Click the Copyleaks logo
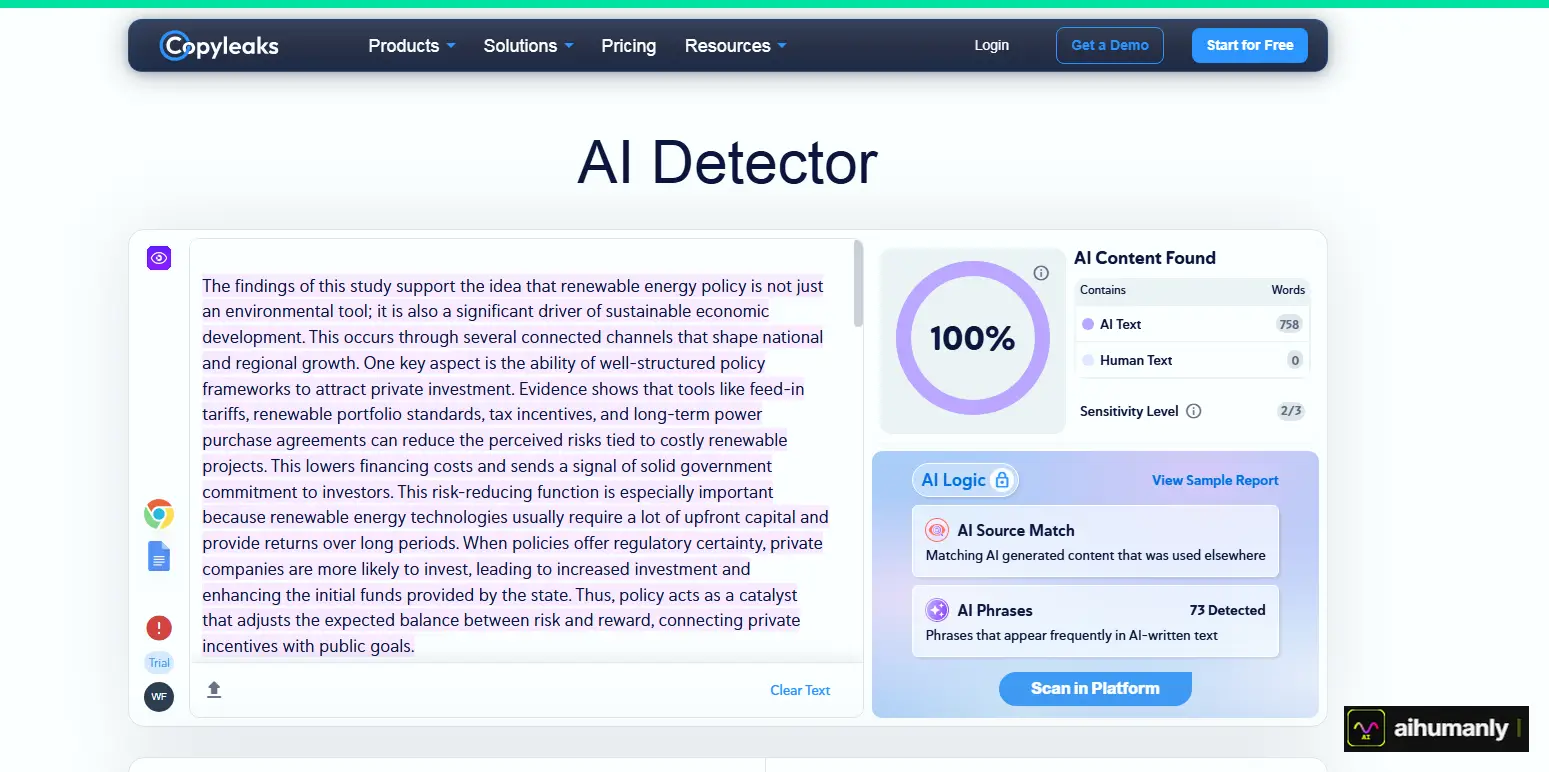Screen dimensions: 1549x772 219,45
